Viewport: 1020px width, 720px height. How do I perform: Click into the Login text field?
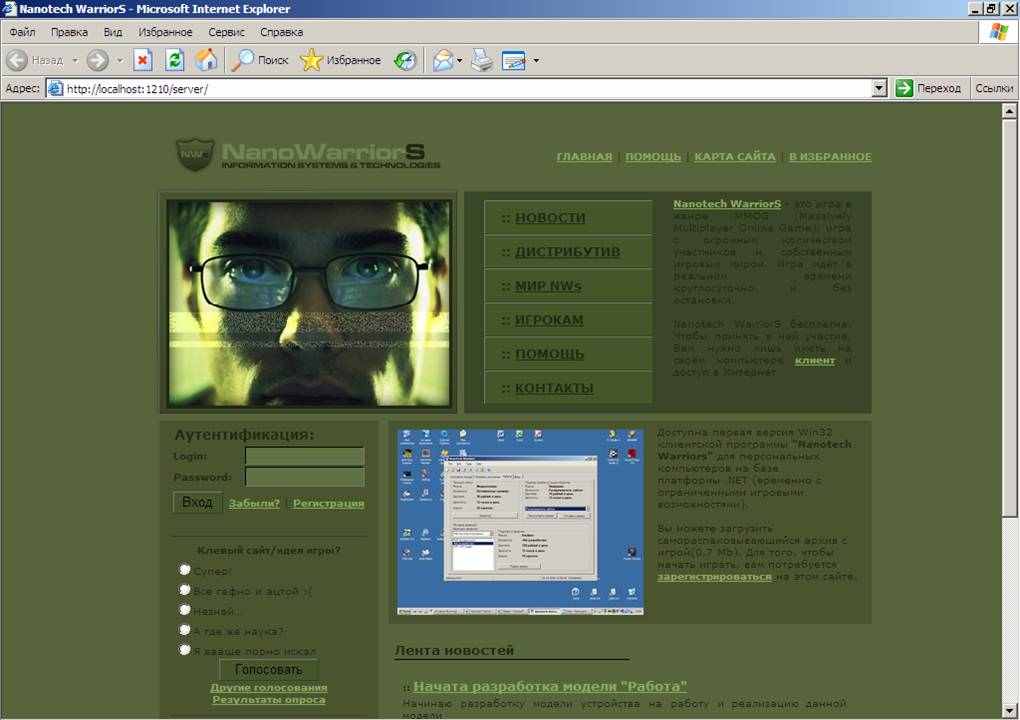click(x=304, y=456)
